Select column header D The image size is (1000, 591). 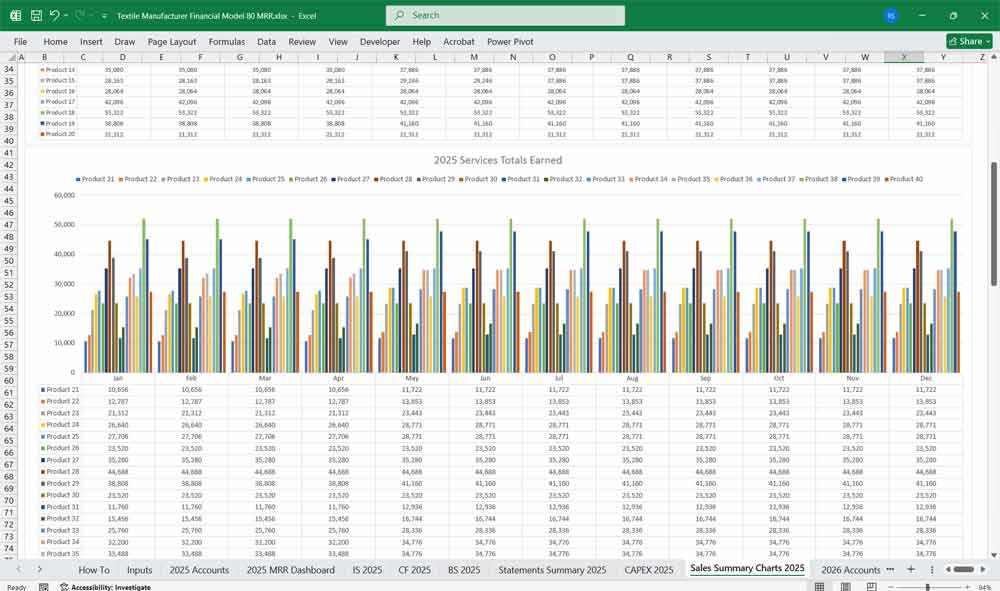pyautogui.click(x=122, y=57)
